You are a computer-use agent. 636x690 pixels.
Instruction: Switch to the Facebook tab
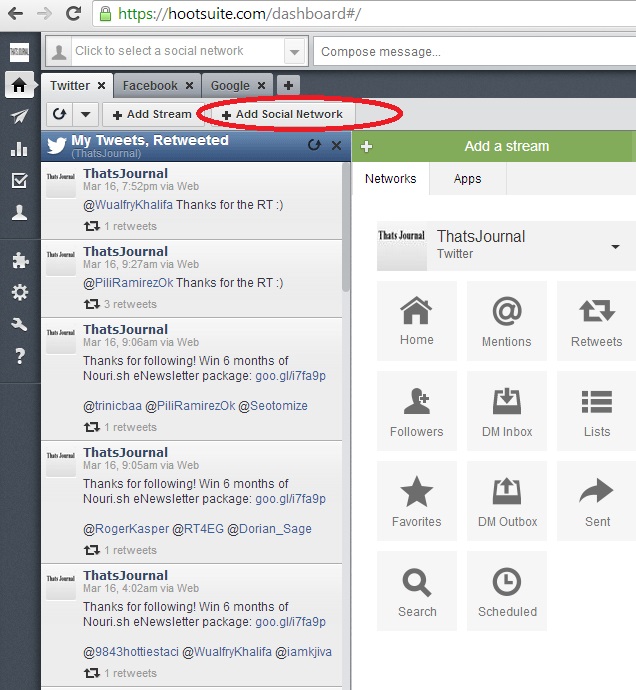click(150, 85)
